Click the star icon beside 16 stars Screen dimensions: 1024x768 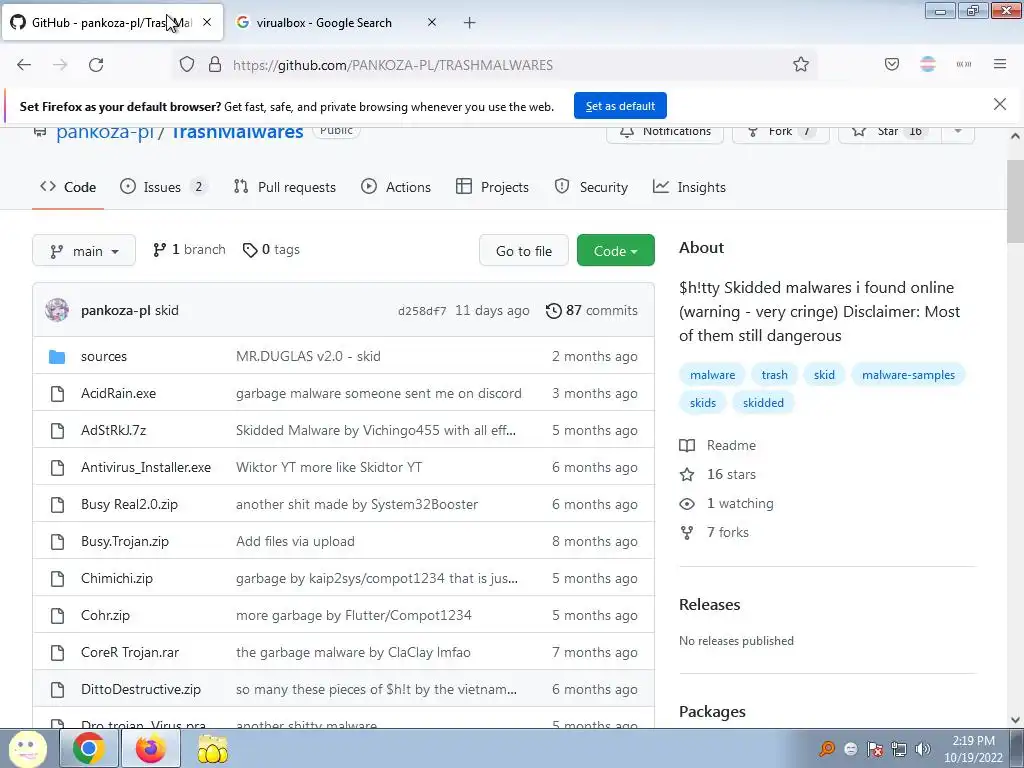coord(687,475)
